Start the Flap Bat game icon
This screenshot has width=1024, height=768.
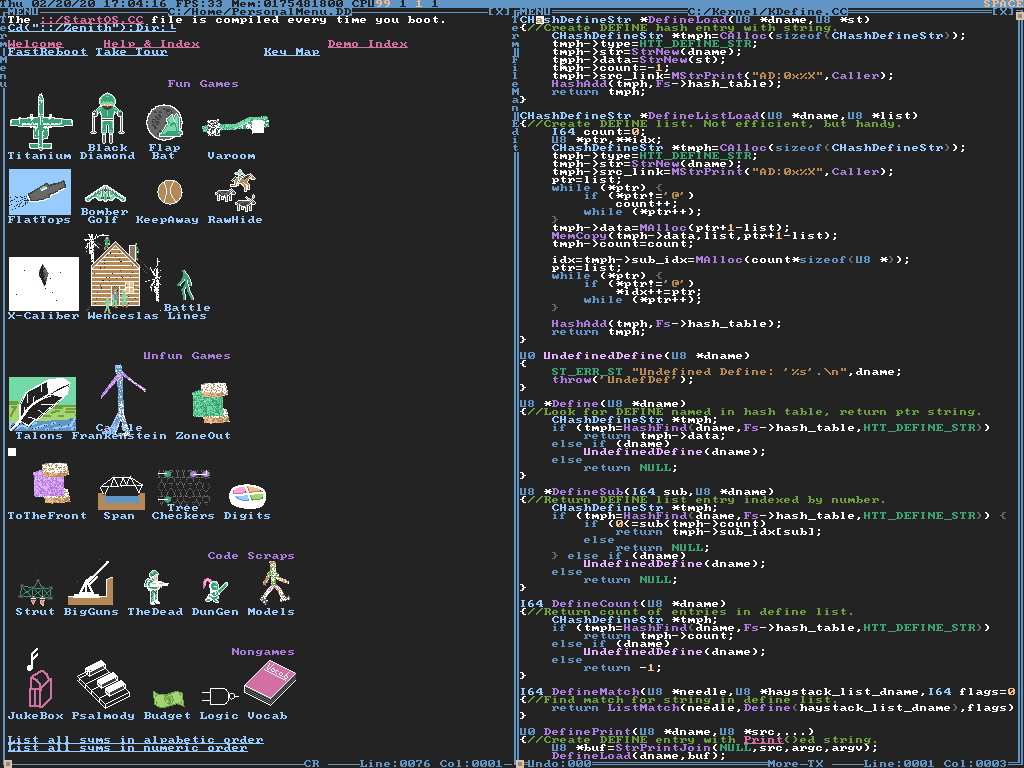(x=164, y=123)
